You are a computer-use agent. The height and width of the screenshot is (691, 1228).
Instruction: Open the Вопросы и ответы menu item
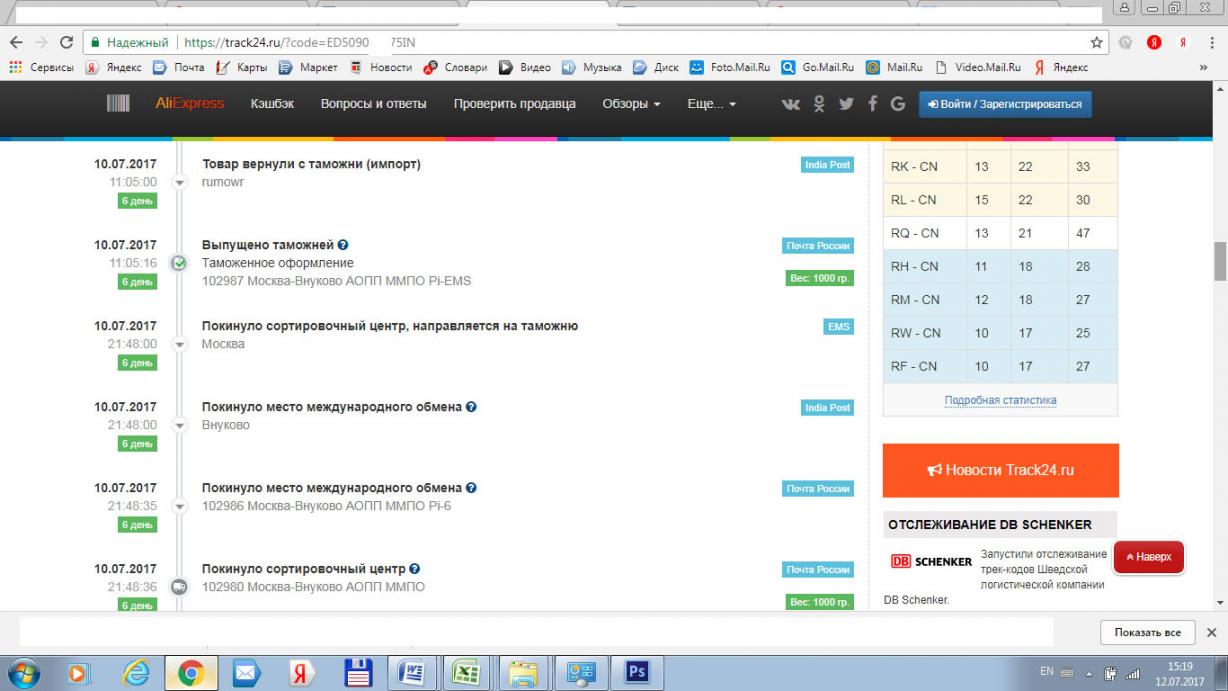[x=373, y=104]
